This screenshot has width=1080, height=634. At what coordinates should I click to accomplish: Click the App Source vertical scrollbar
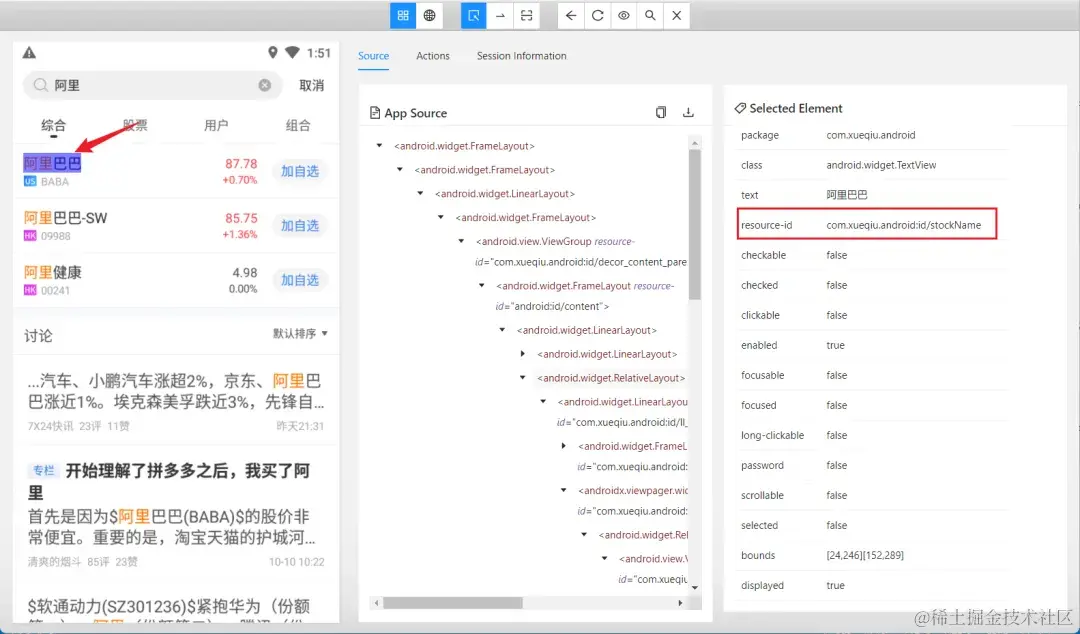tap(694, 224)
